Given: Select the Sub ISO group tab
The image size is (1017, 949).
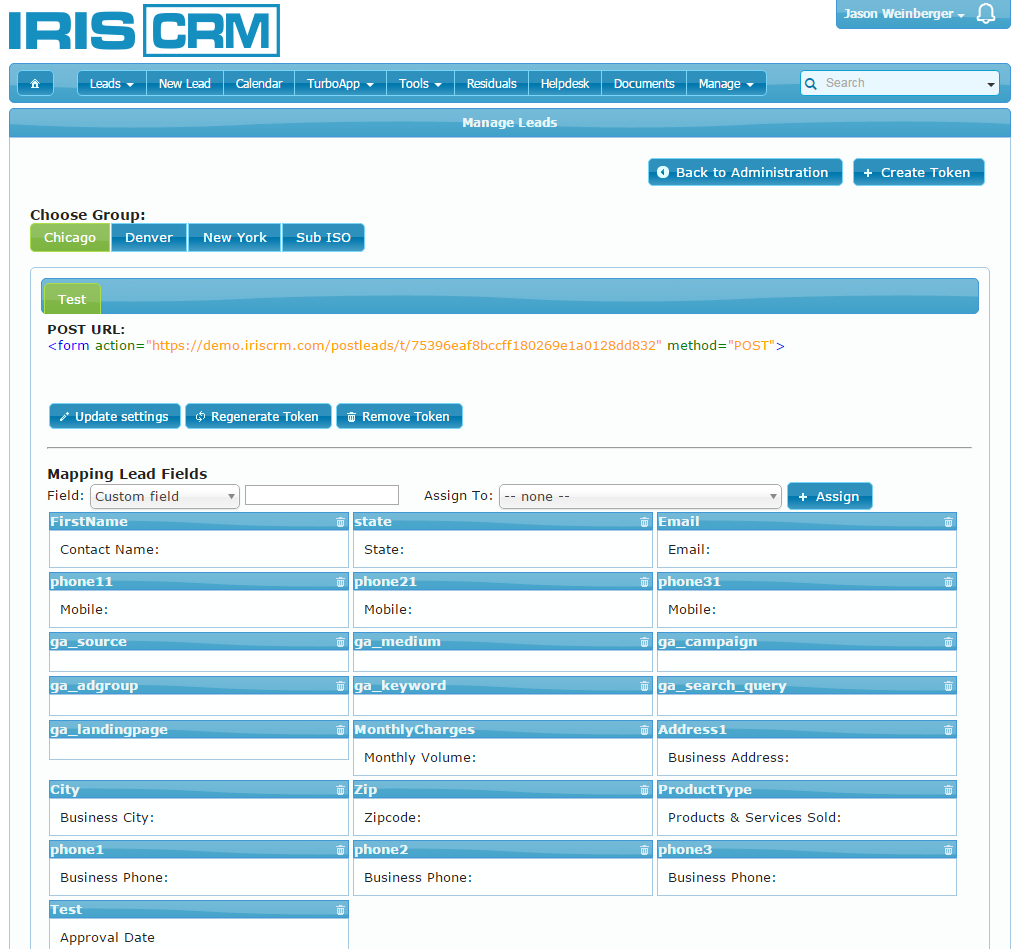Looking at the screenshot, I should (x=323, y=238).
